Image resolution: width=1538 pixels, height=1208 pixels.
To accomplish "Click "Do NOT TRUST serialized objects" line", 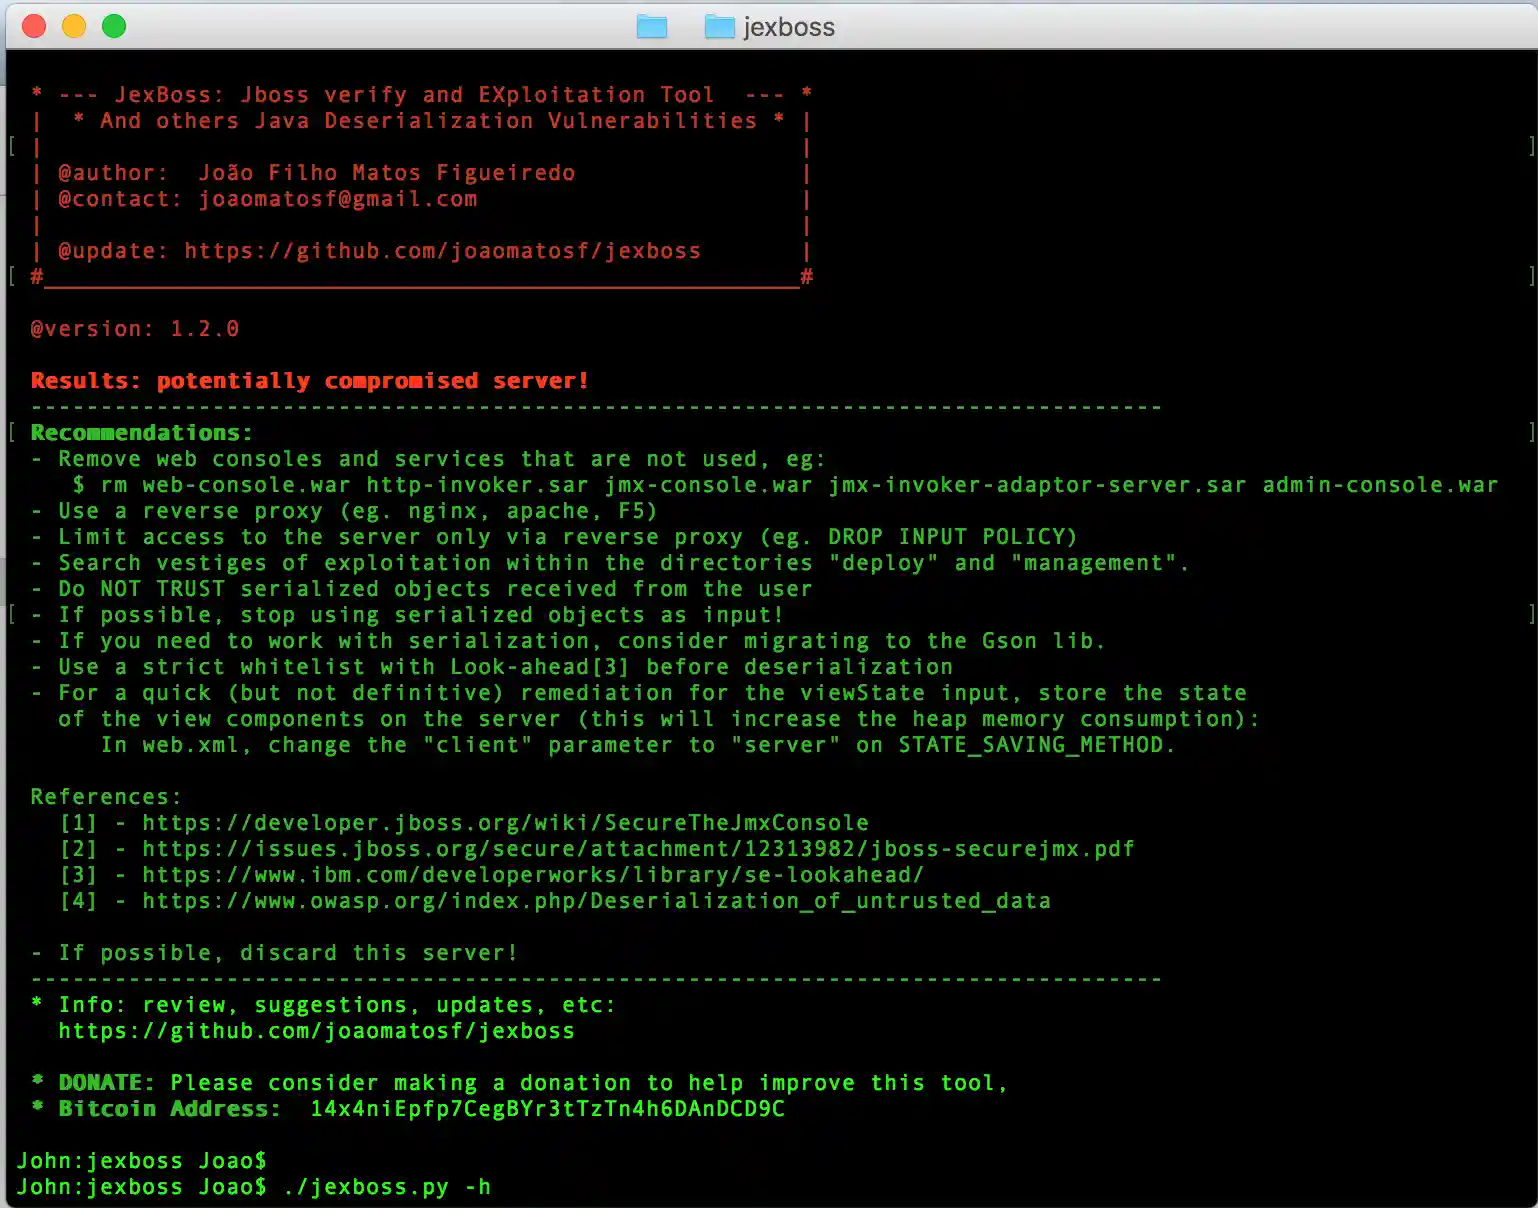I will click(421, 589).
